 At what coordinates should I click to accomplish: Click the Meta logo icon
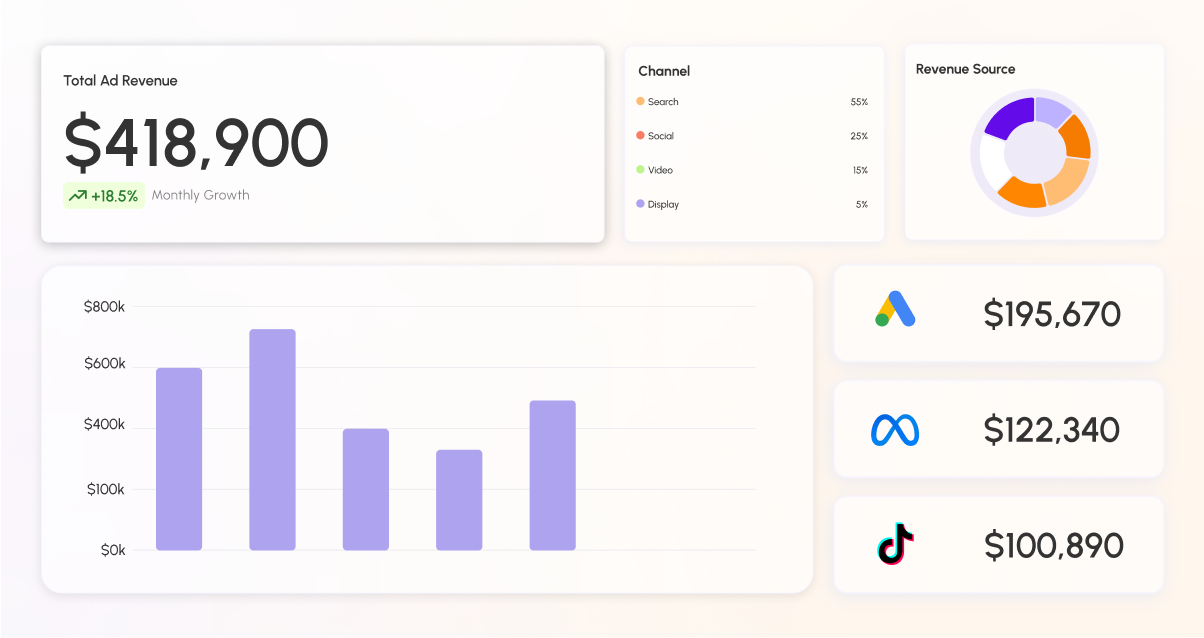coord(895,430)
